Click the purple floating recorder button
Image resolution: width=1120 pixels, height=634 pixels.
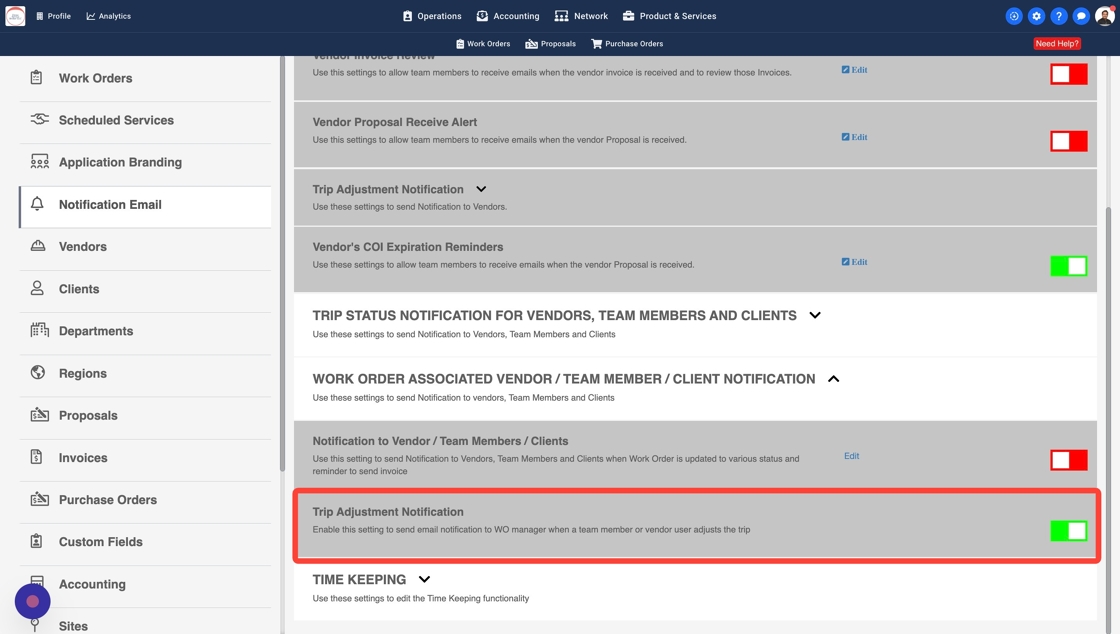(x=32, y=601)
